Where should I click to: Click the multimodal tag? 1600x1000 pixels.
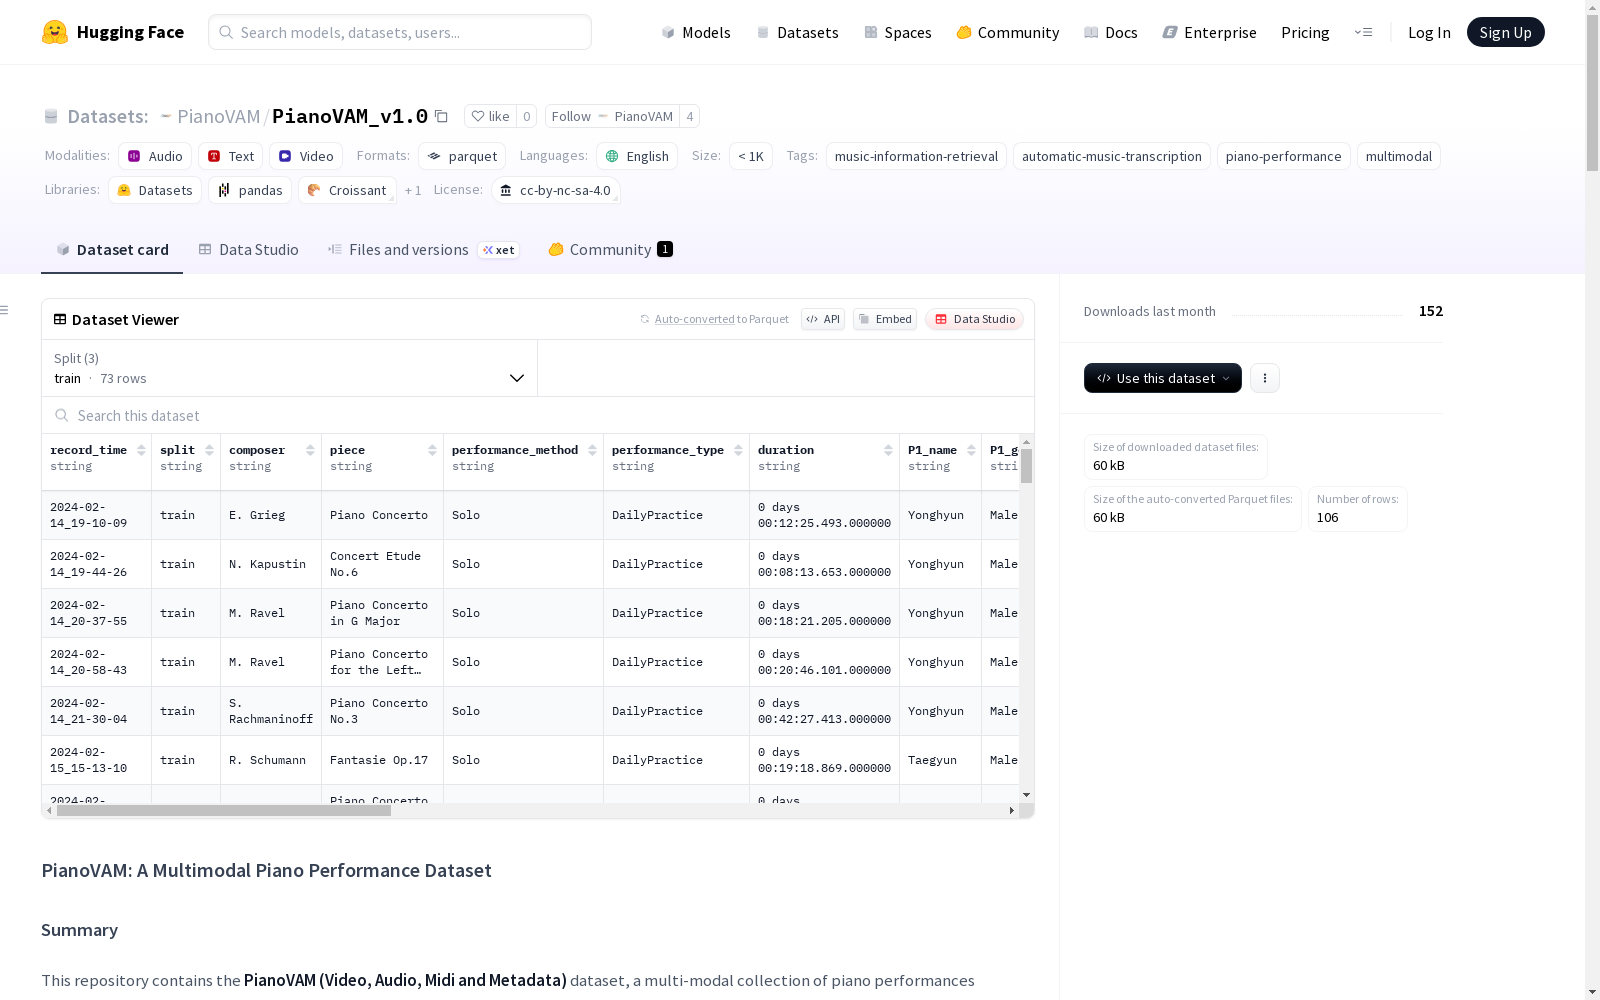[x=1399, y=156]
